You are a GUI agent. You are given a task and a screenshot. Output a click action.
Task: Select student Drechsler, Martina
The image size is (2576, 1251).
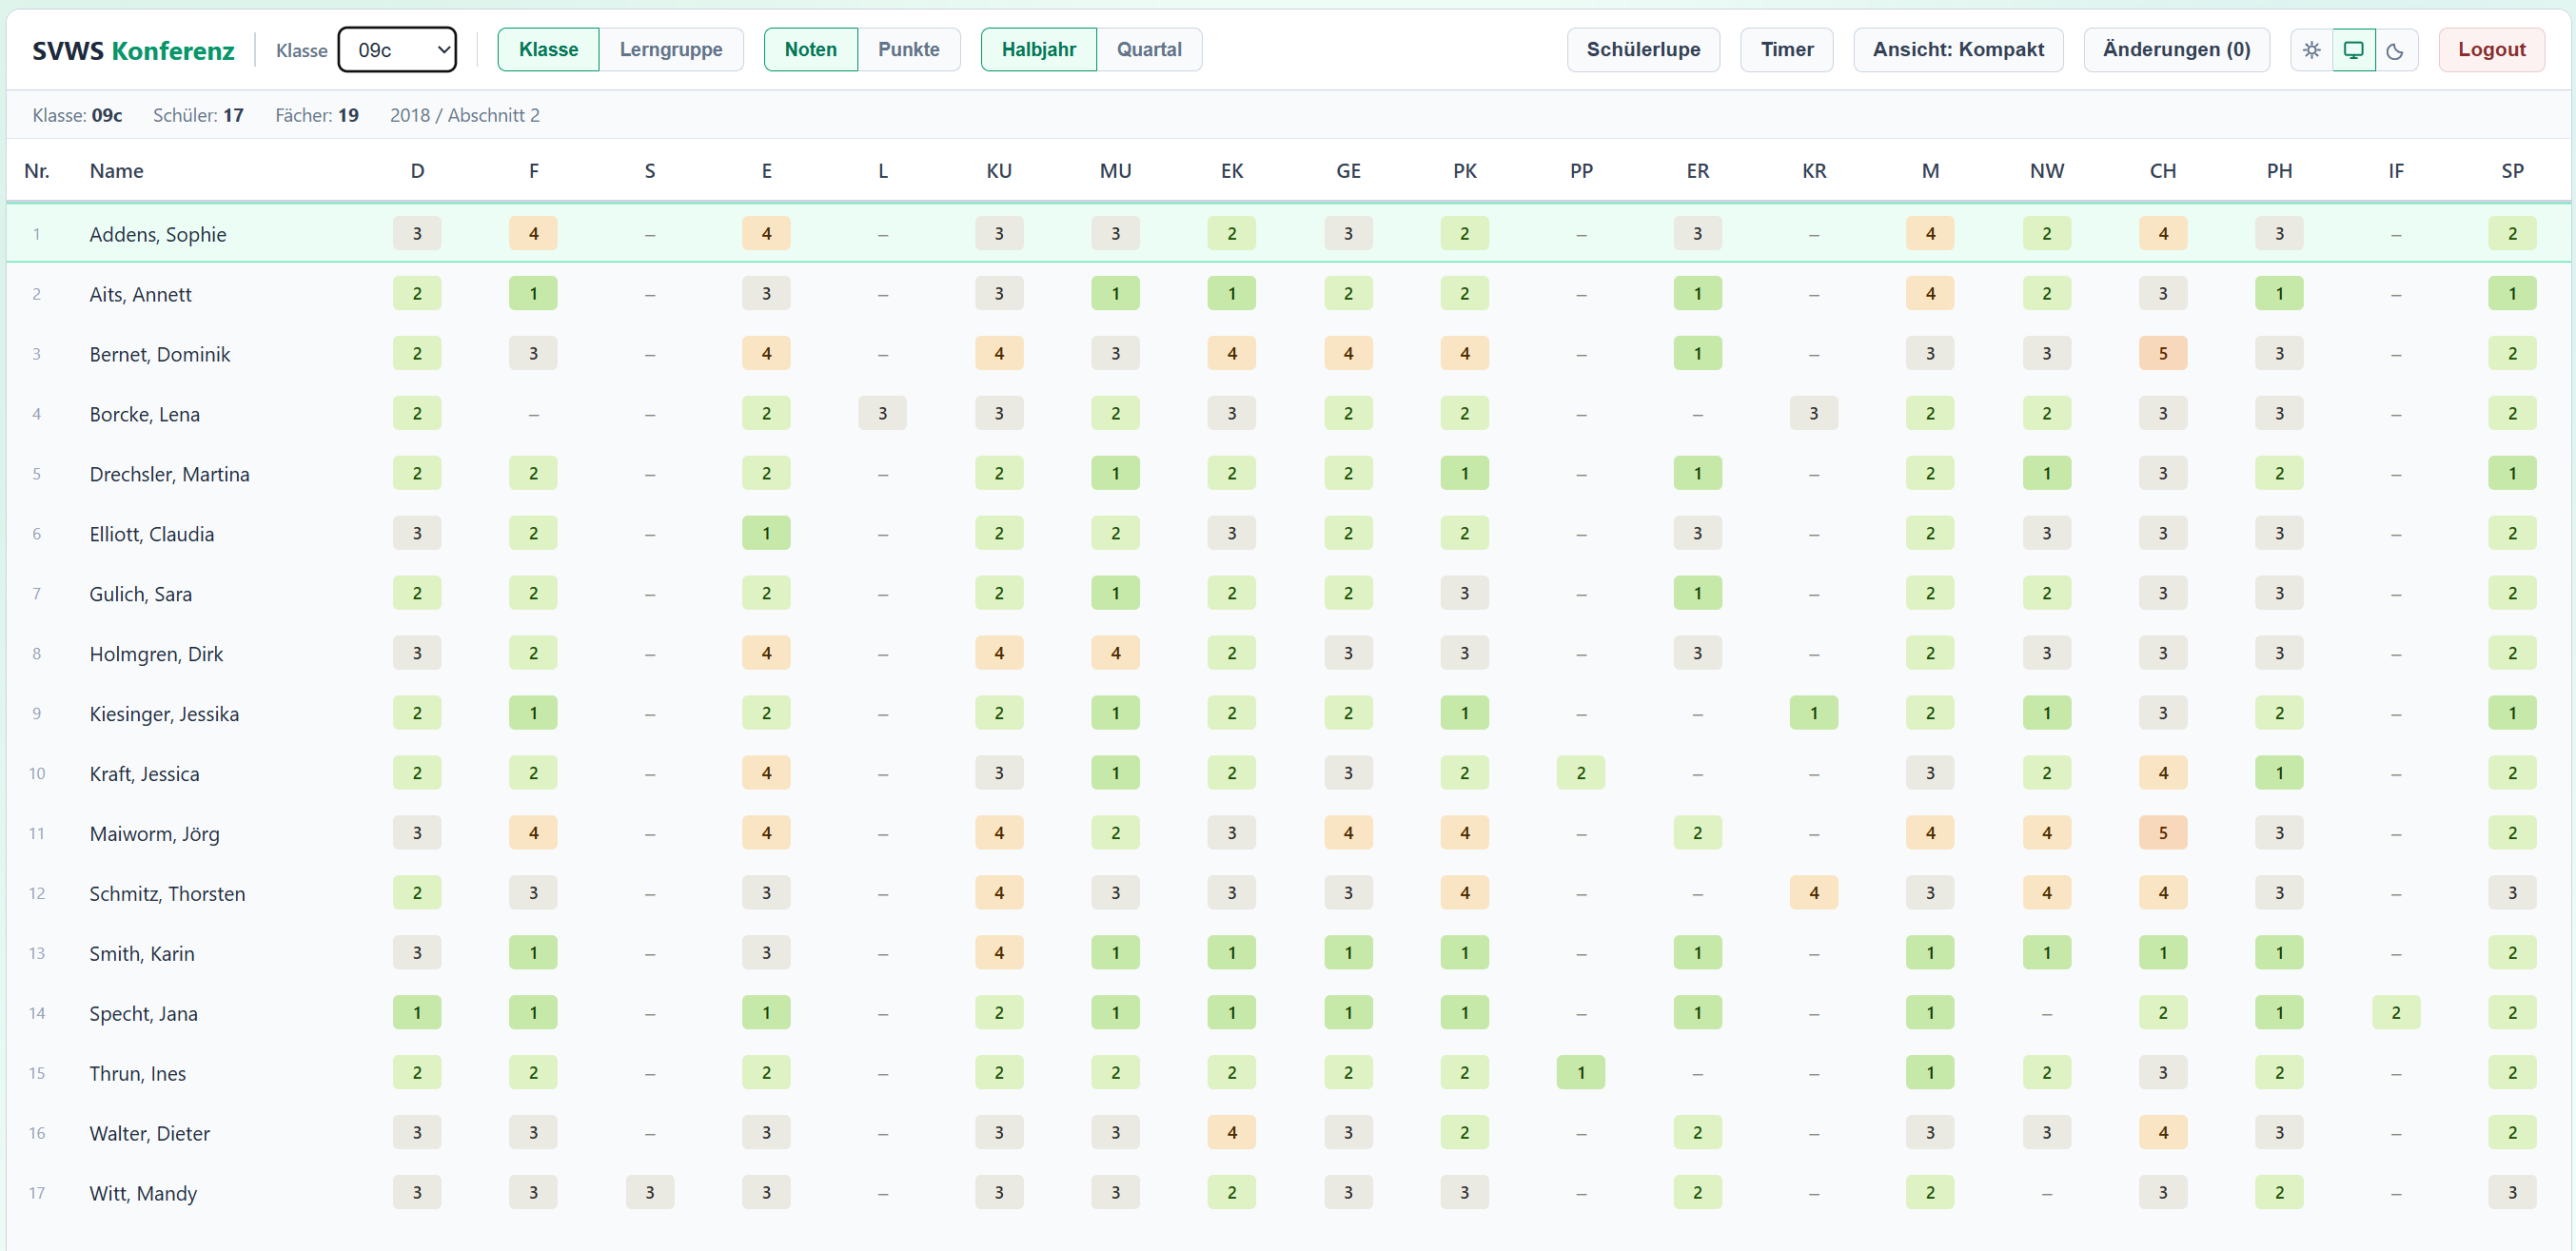coord(169,474)
